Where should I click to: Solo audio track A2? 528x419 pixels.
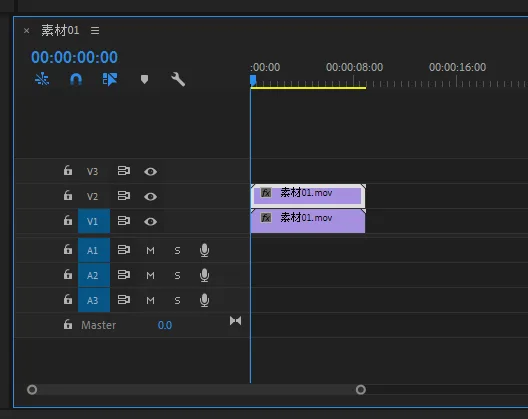pos(177,276)
